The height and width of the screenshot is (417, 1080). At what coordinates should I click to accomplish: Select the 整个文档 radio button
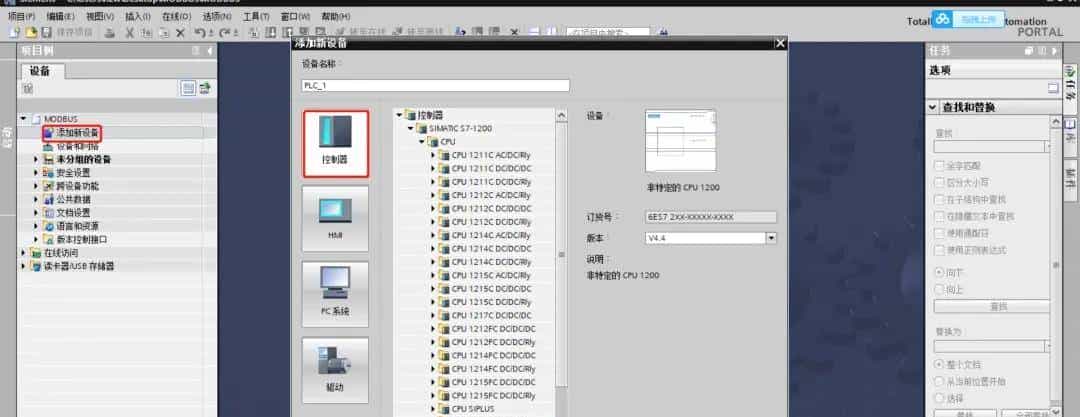[938, 364]
